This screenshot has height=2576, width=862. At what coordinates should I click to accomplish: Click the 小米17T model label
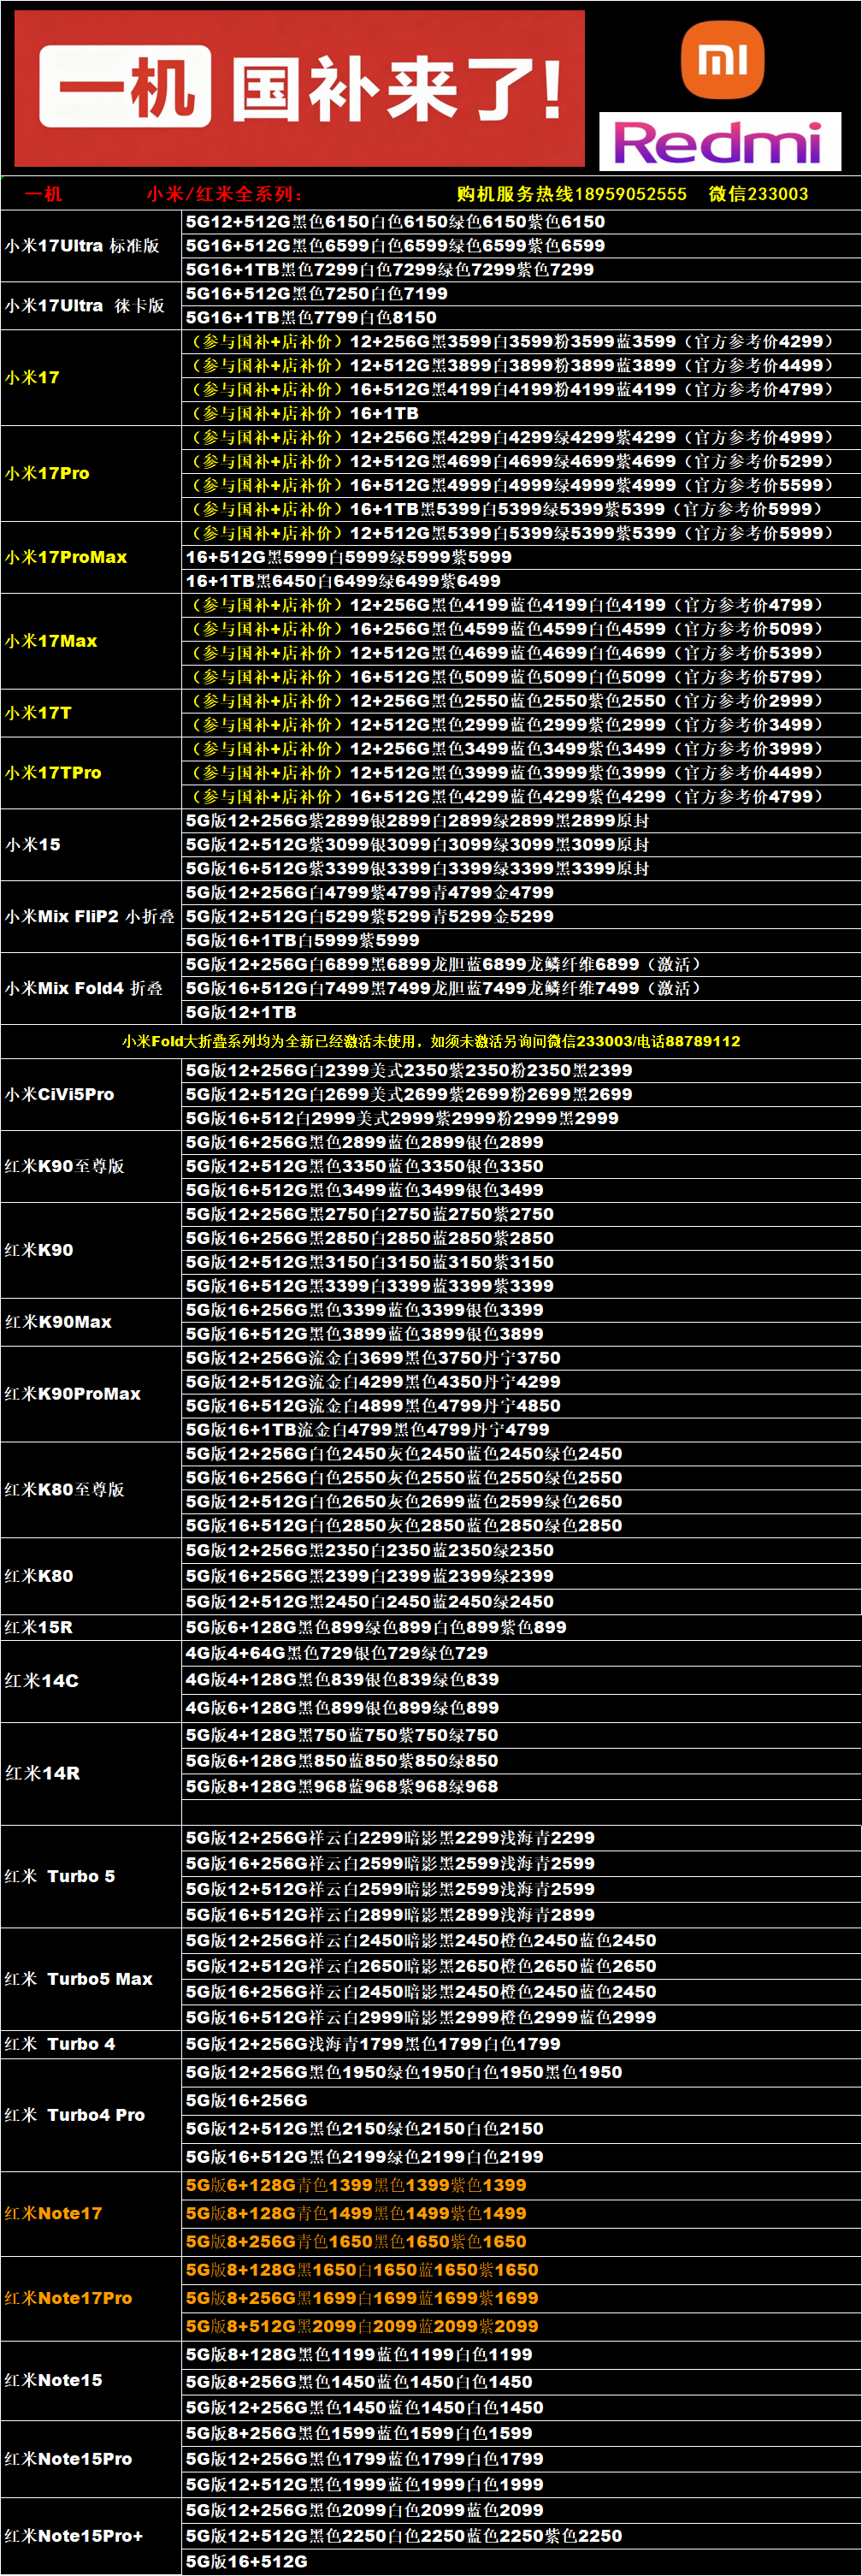click(x=38, y=714)
